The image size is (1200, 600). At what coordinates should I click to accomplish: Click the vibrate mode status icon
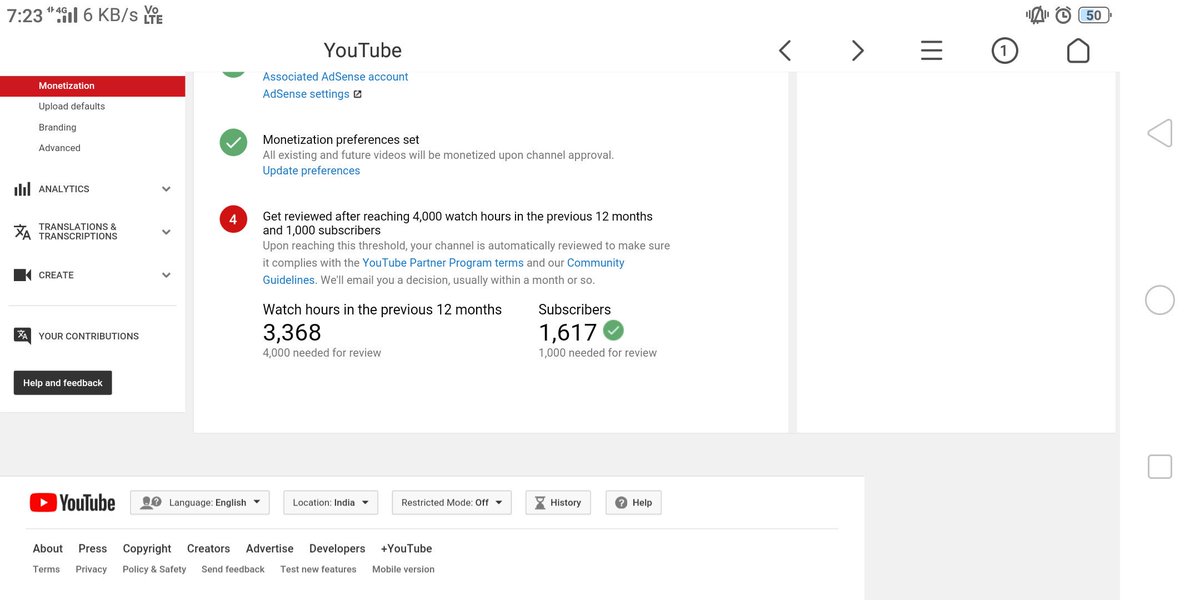(1037, 15)
